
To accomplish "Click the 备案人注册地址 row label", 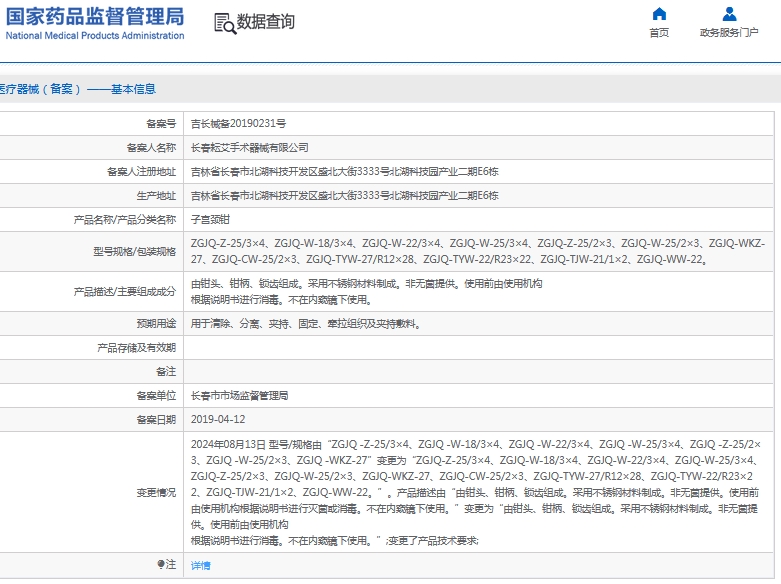I will click(141, 171).
